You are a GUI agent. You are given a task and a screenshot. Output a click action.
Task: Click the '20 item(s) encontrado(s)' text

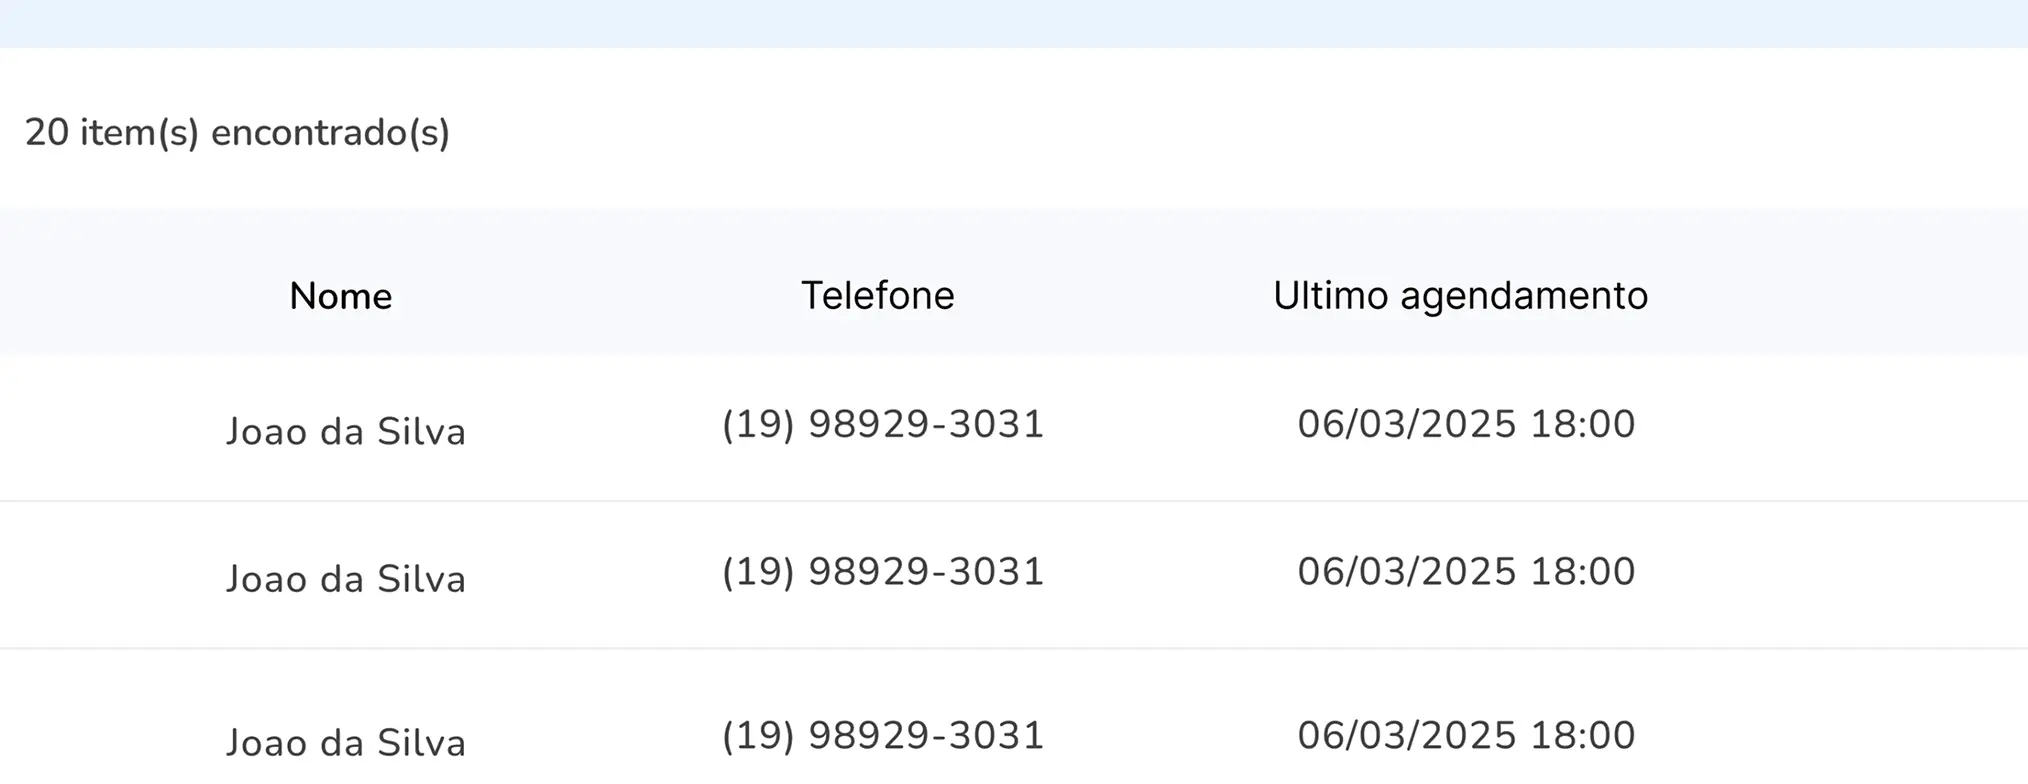pyautogui.click(x=238, y=132)
